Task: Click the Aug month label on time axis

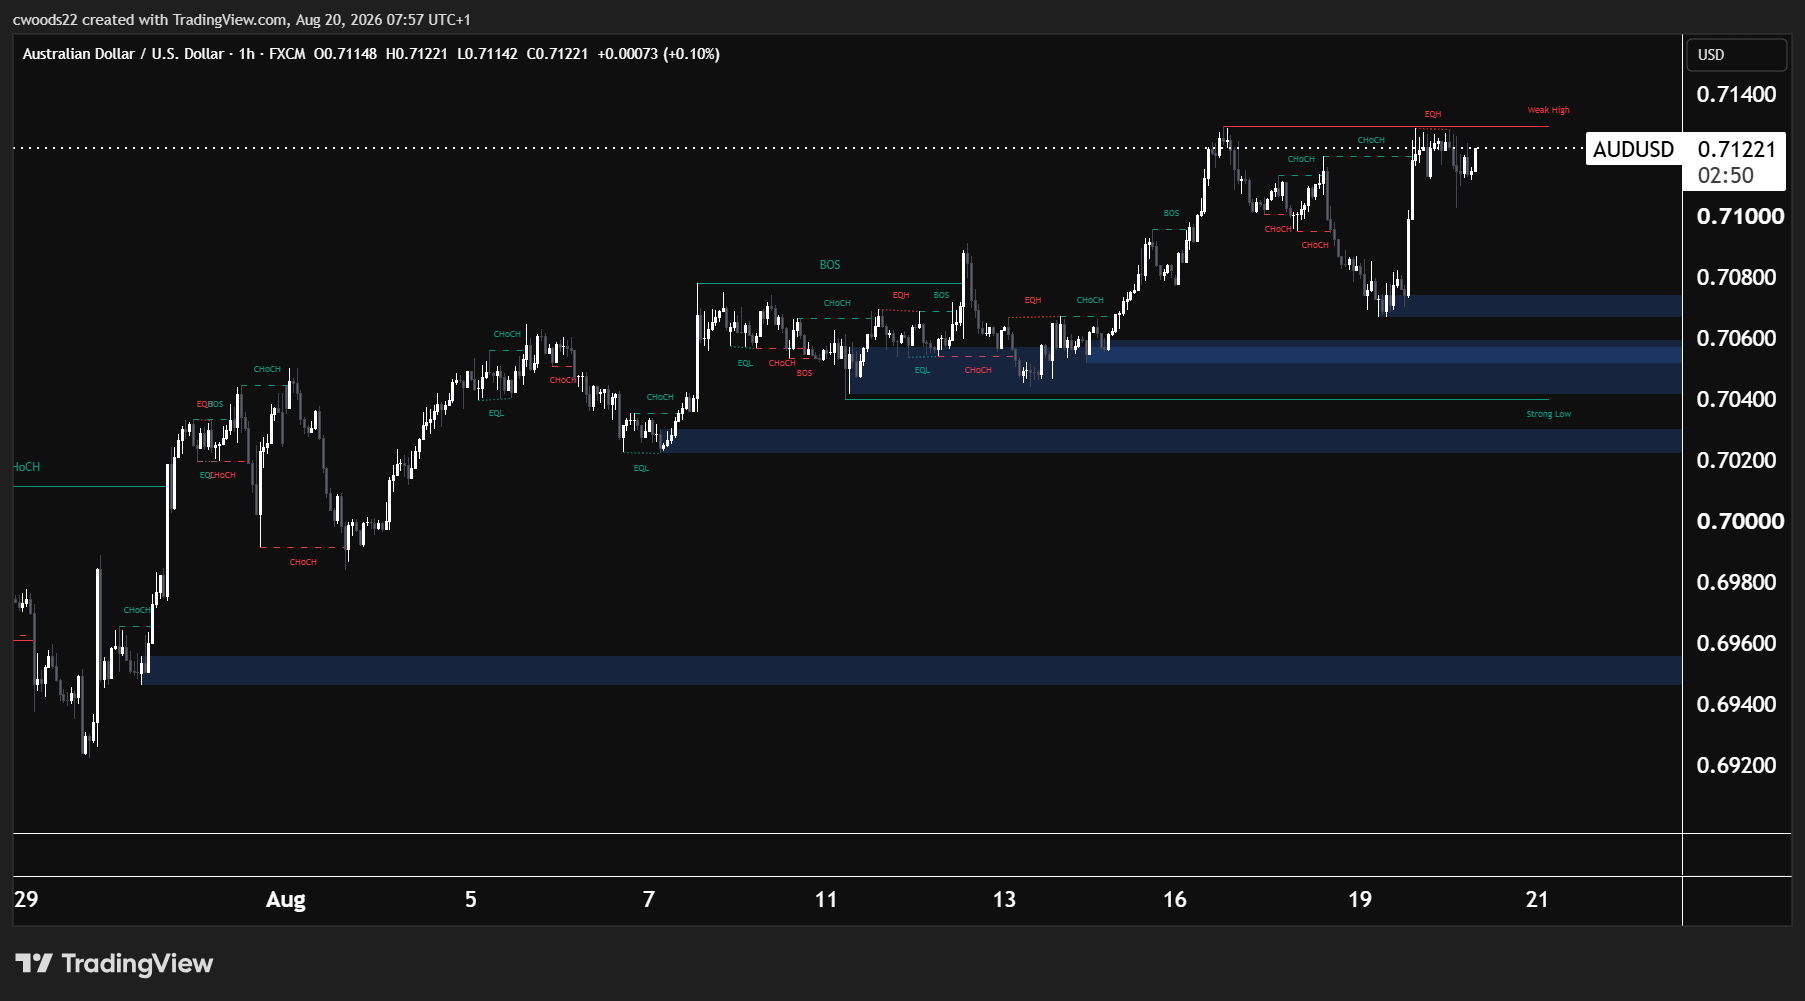Action: click(x=285, y=900)
